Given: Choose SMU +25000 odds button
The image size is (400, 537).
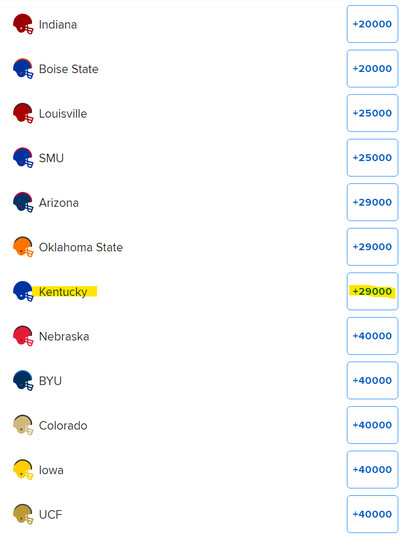Looking at the screenshot, I should [x=372, y=158].
